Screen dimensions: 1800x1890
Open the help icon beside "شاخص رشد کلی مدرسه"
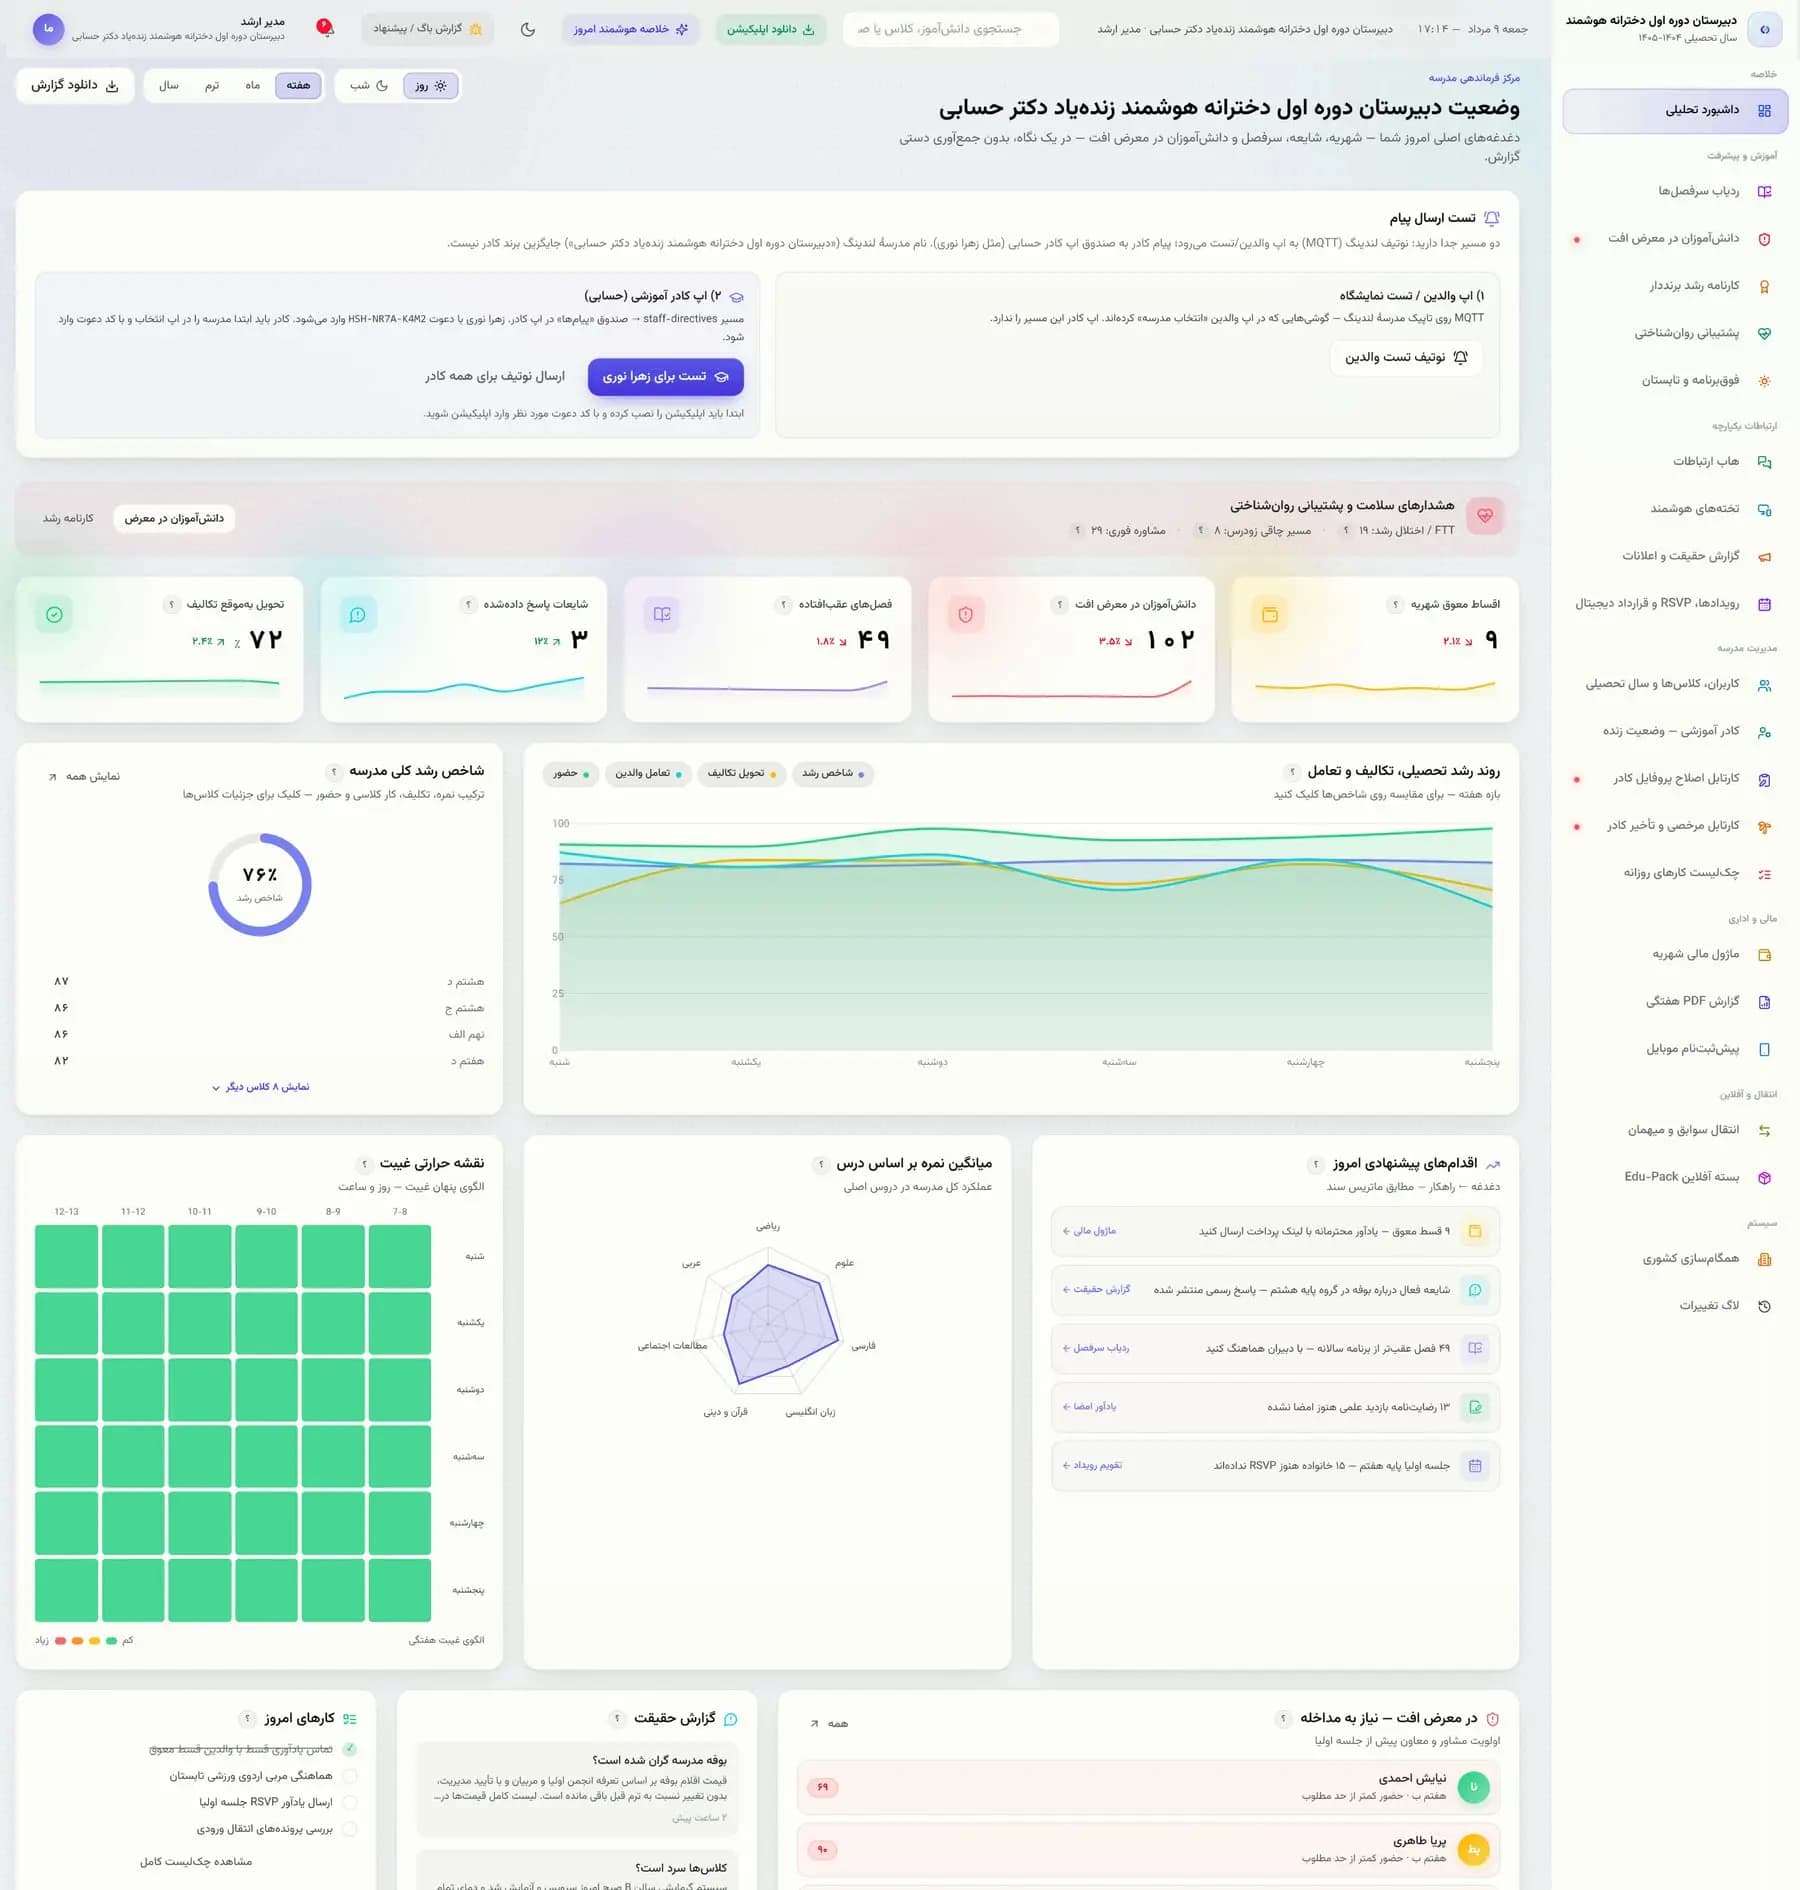334,771
